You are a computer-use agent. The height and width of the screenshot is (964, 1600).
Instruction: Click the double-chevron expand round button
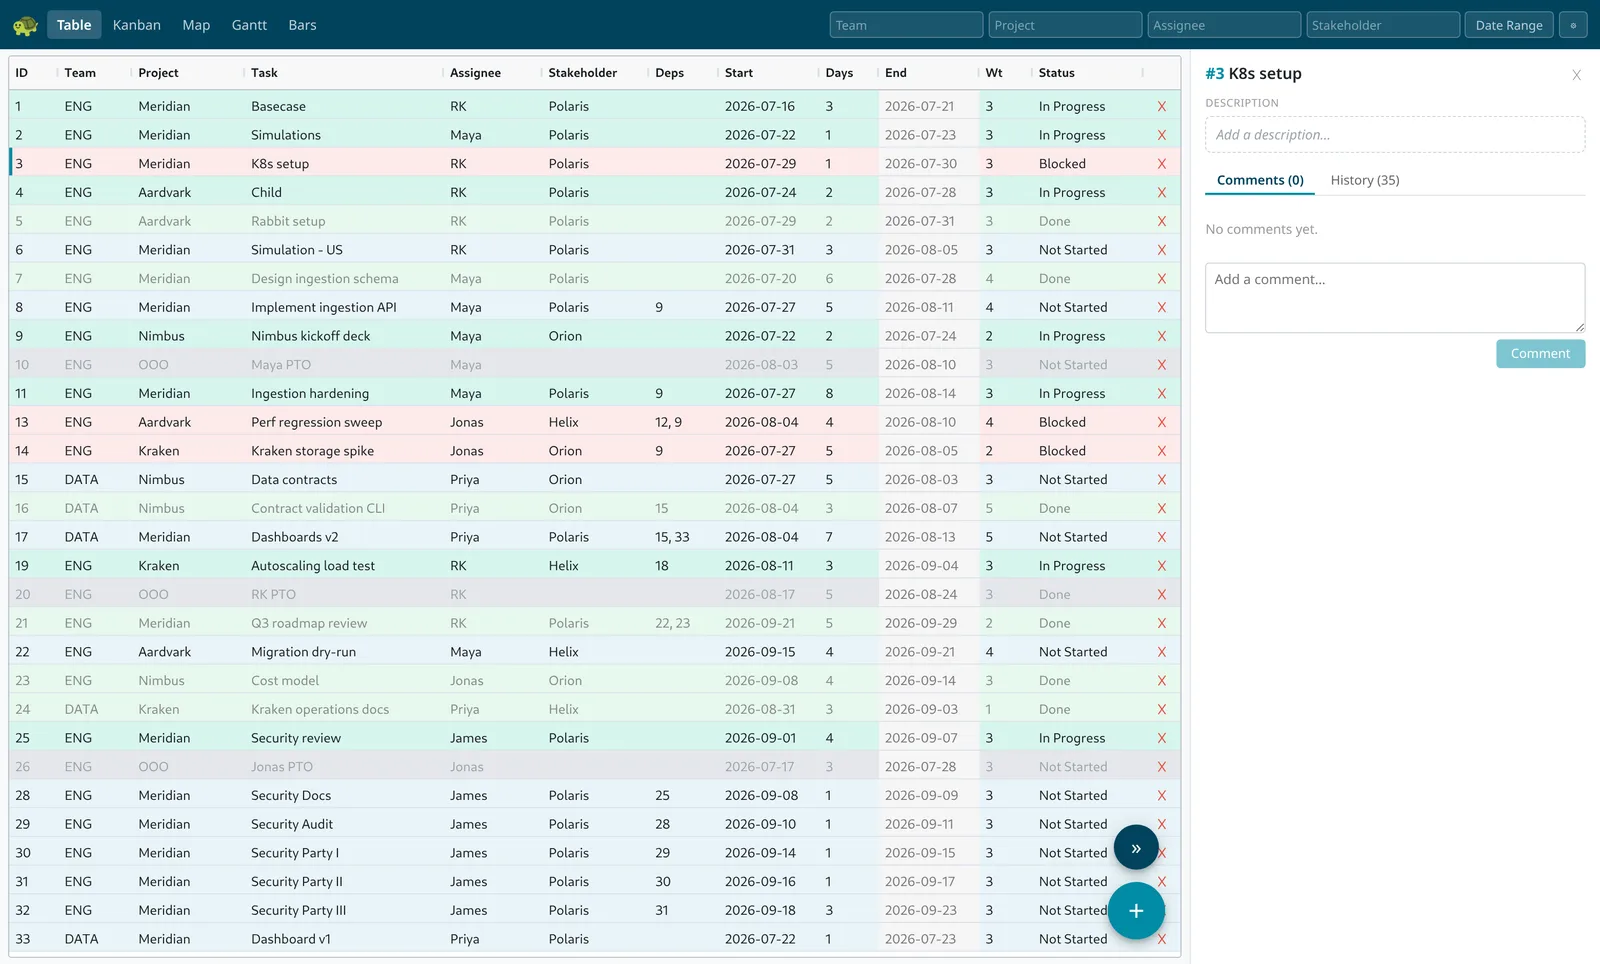pos(1136,848)
